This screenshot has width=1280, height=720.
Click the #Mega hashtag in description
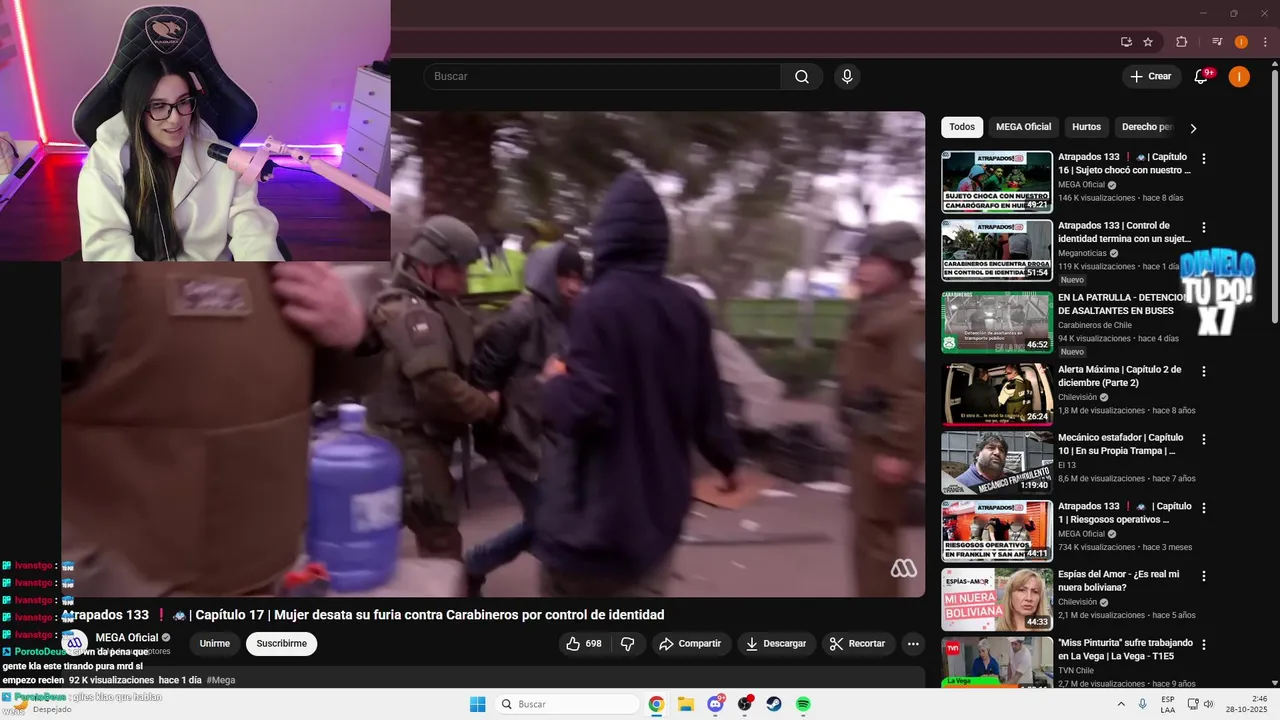(221, 680)
